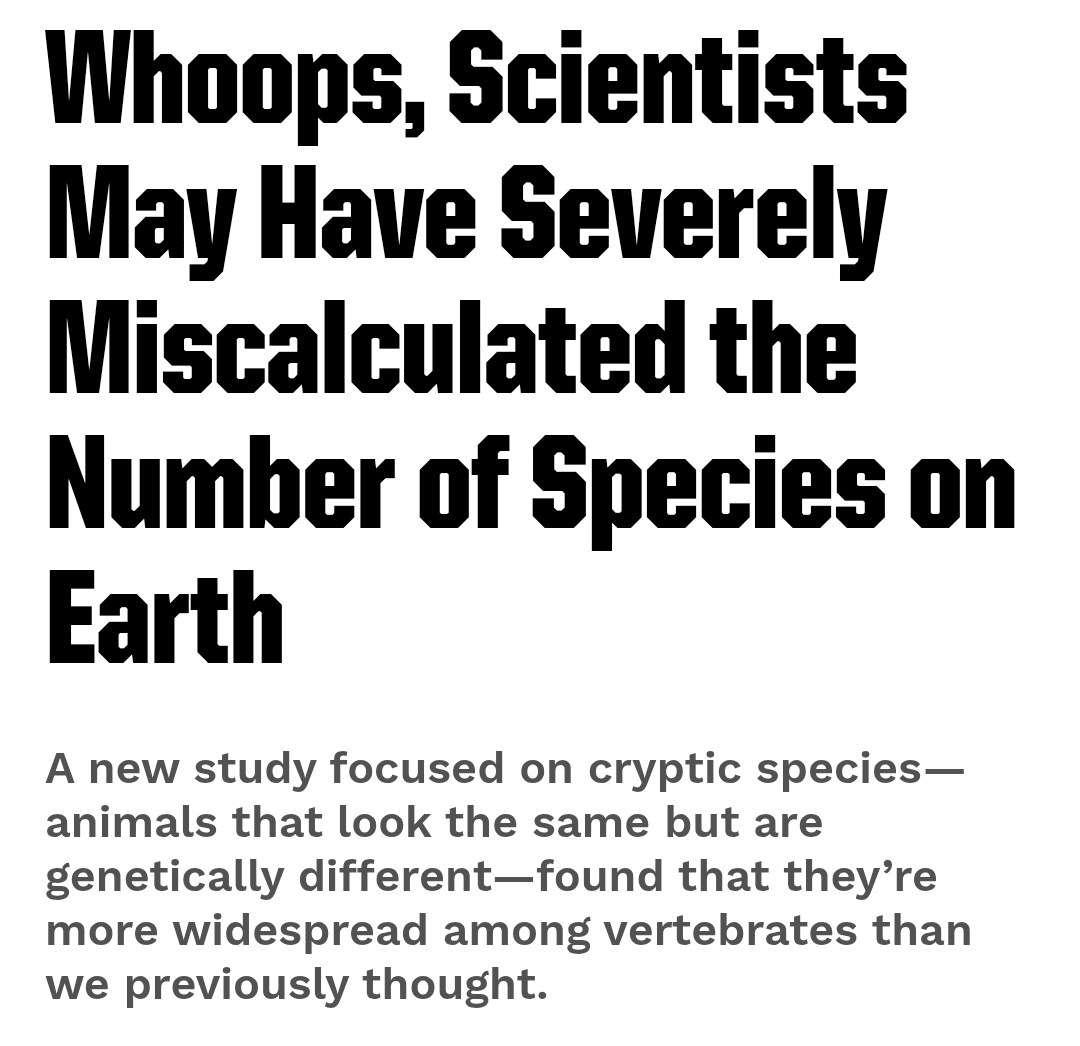Click the word "focused" in the subheading
The height and width of the screenshot is (1046, 1080).
tap(417, 769)
